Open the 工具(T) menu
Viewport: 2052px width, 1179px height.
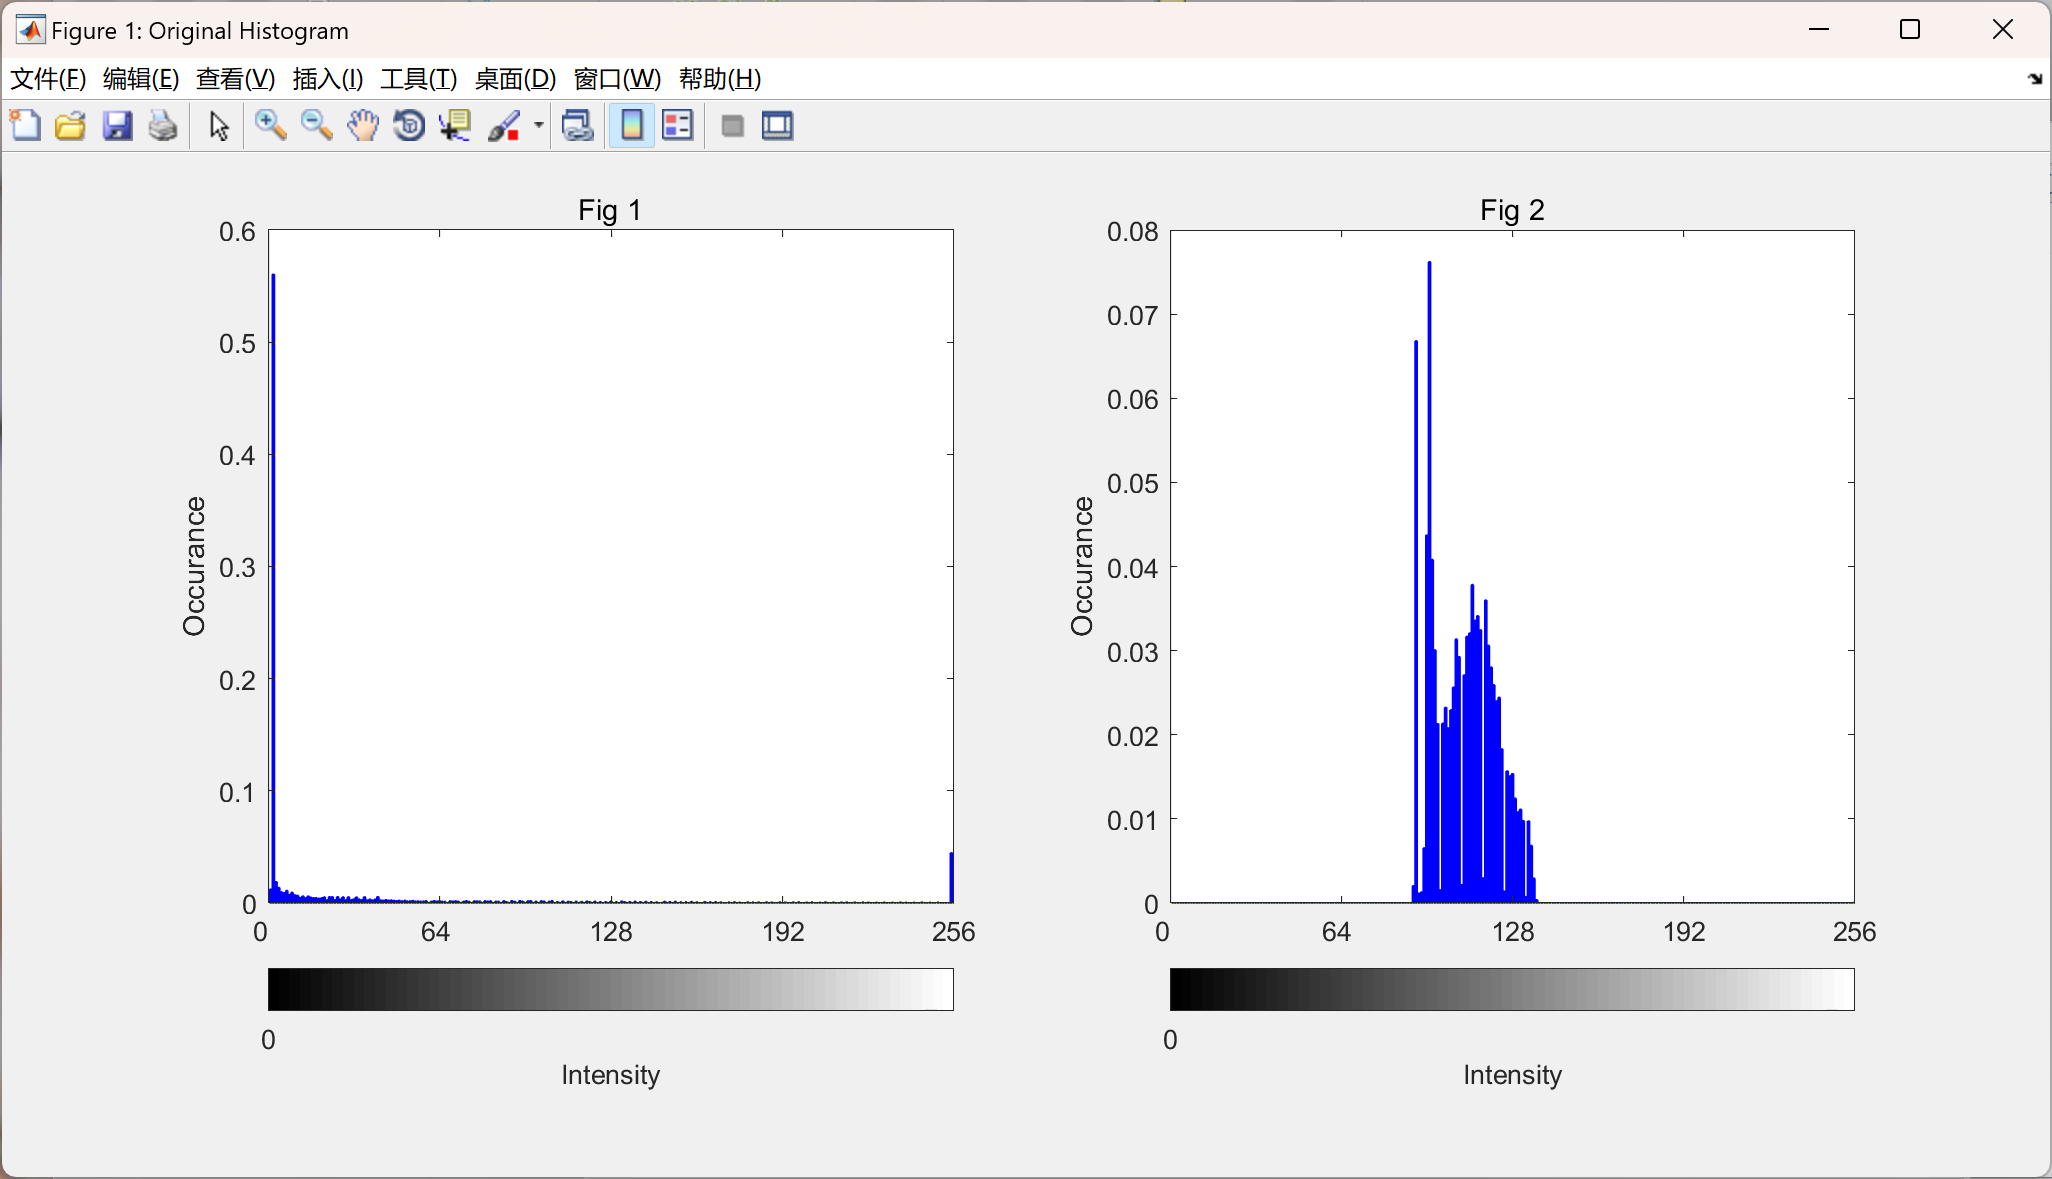pos(418,79)
